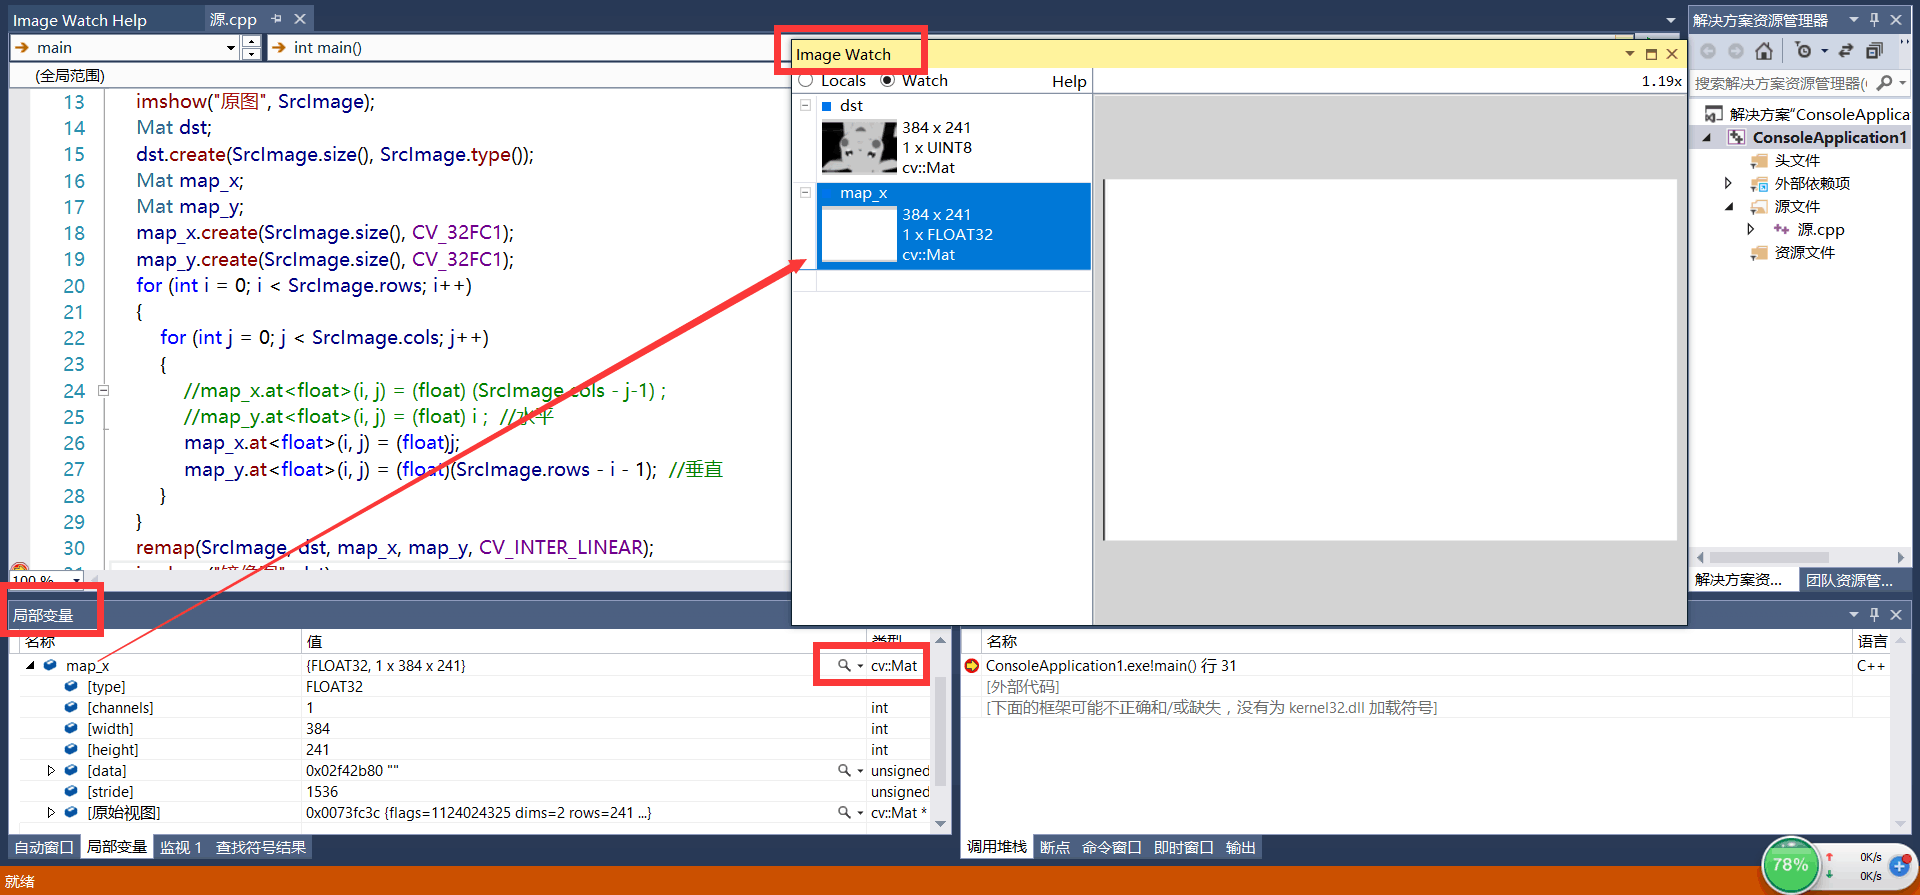
Task: Select the Locals radio button in Image Watch
Action: tap(806, 81)
